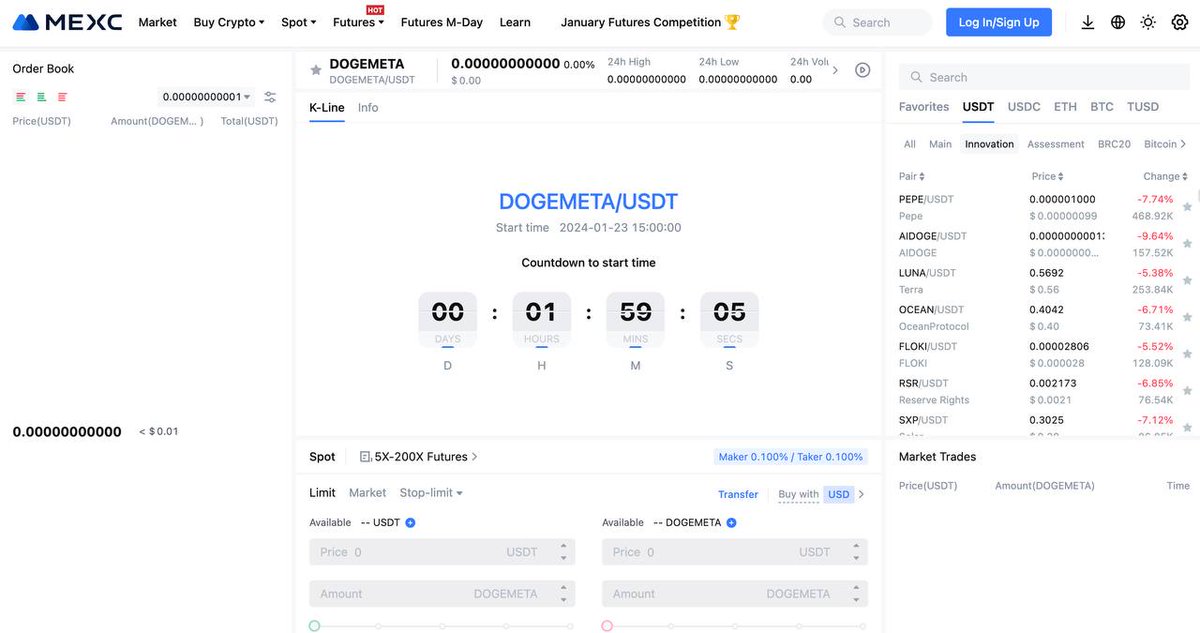This screenshot has height=633, width=1200.
Task: Open Learn in top navigation
Action: click(x=515, y=22)
